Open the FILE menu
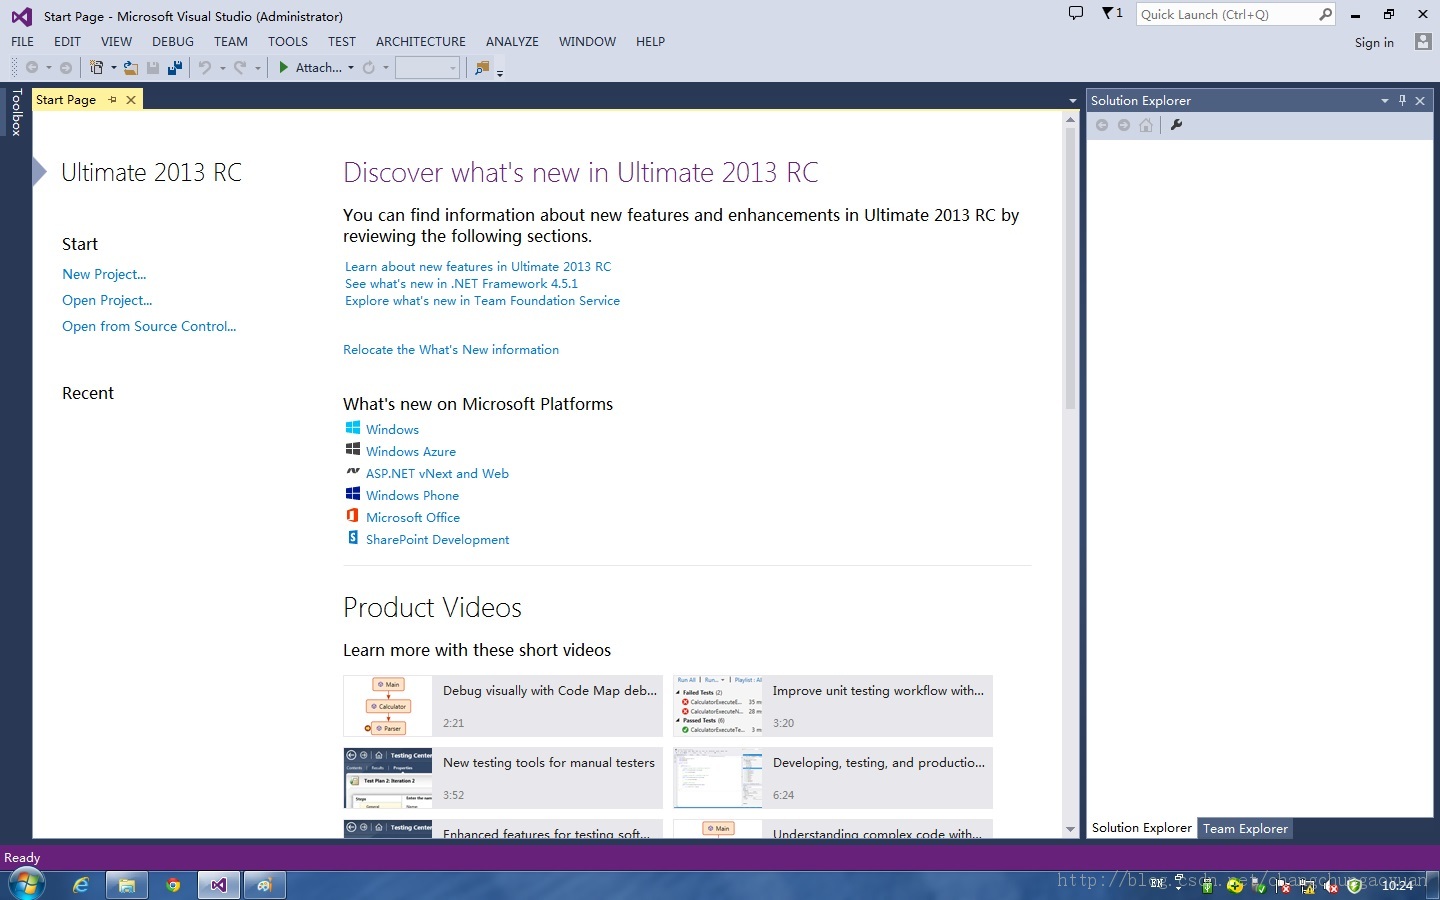1440x900 pixels. coord(23,41)
